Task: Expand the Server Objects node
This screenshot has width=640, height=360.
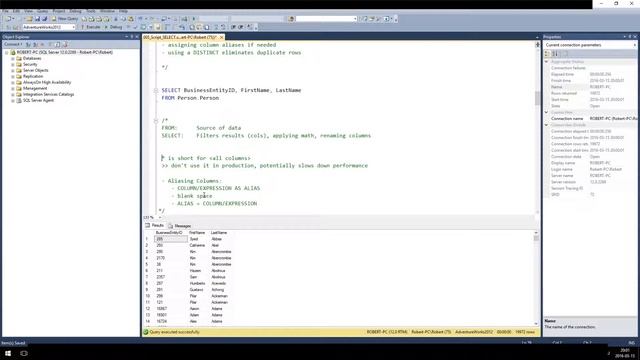Action: pyautogui.click(x=13, y=70)
